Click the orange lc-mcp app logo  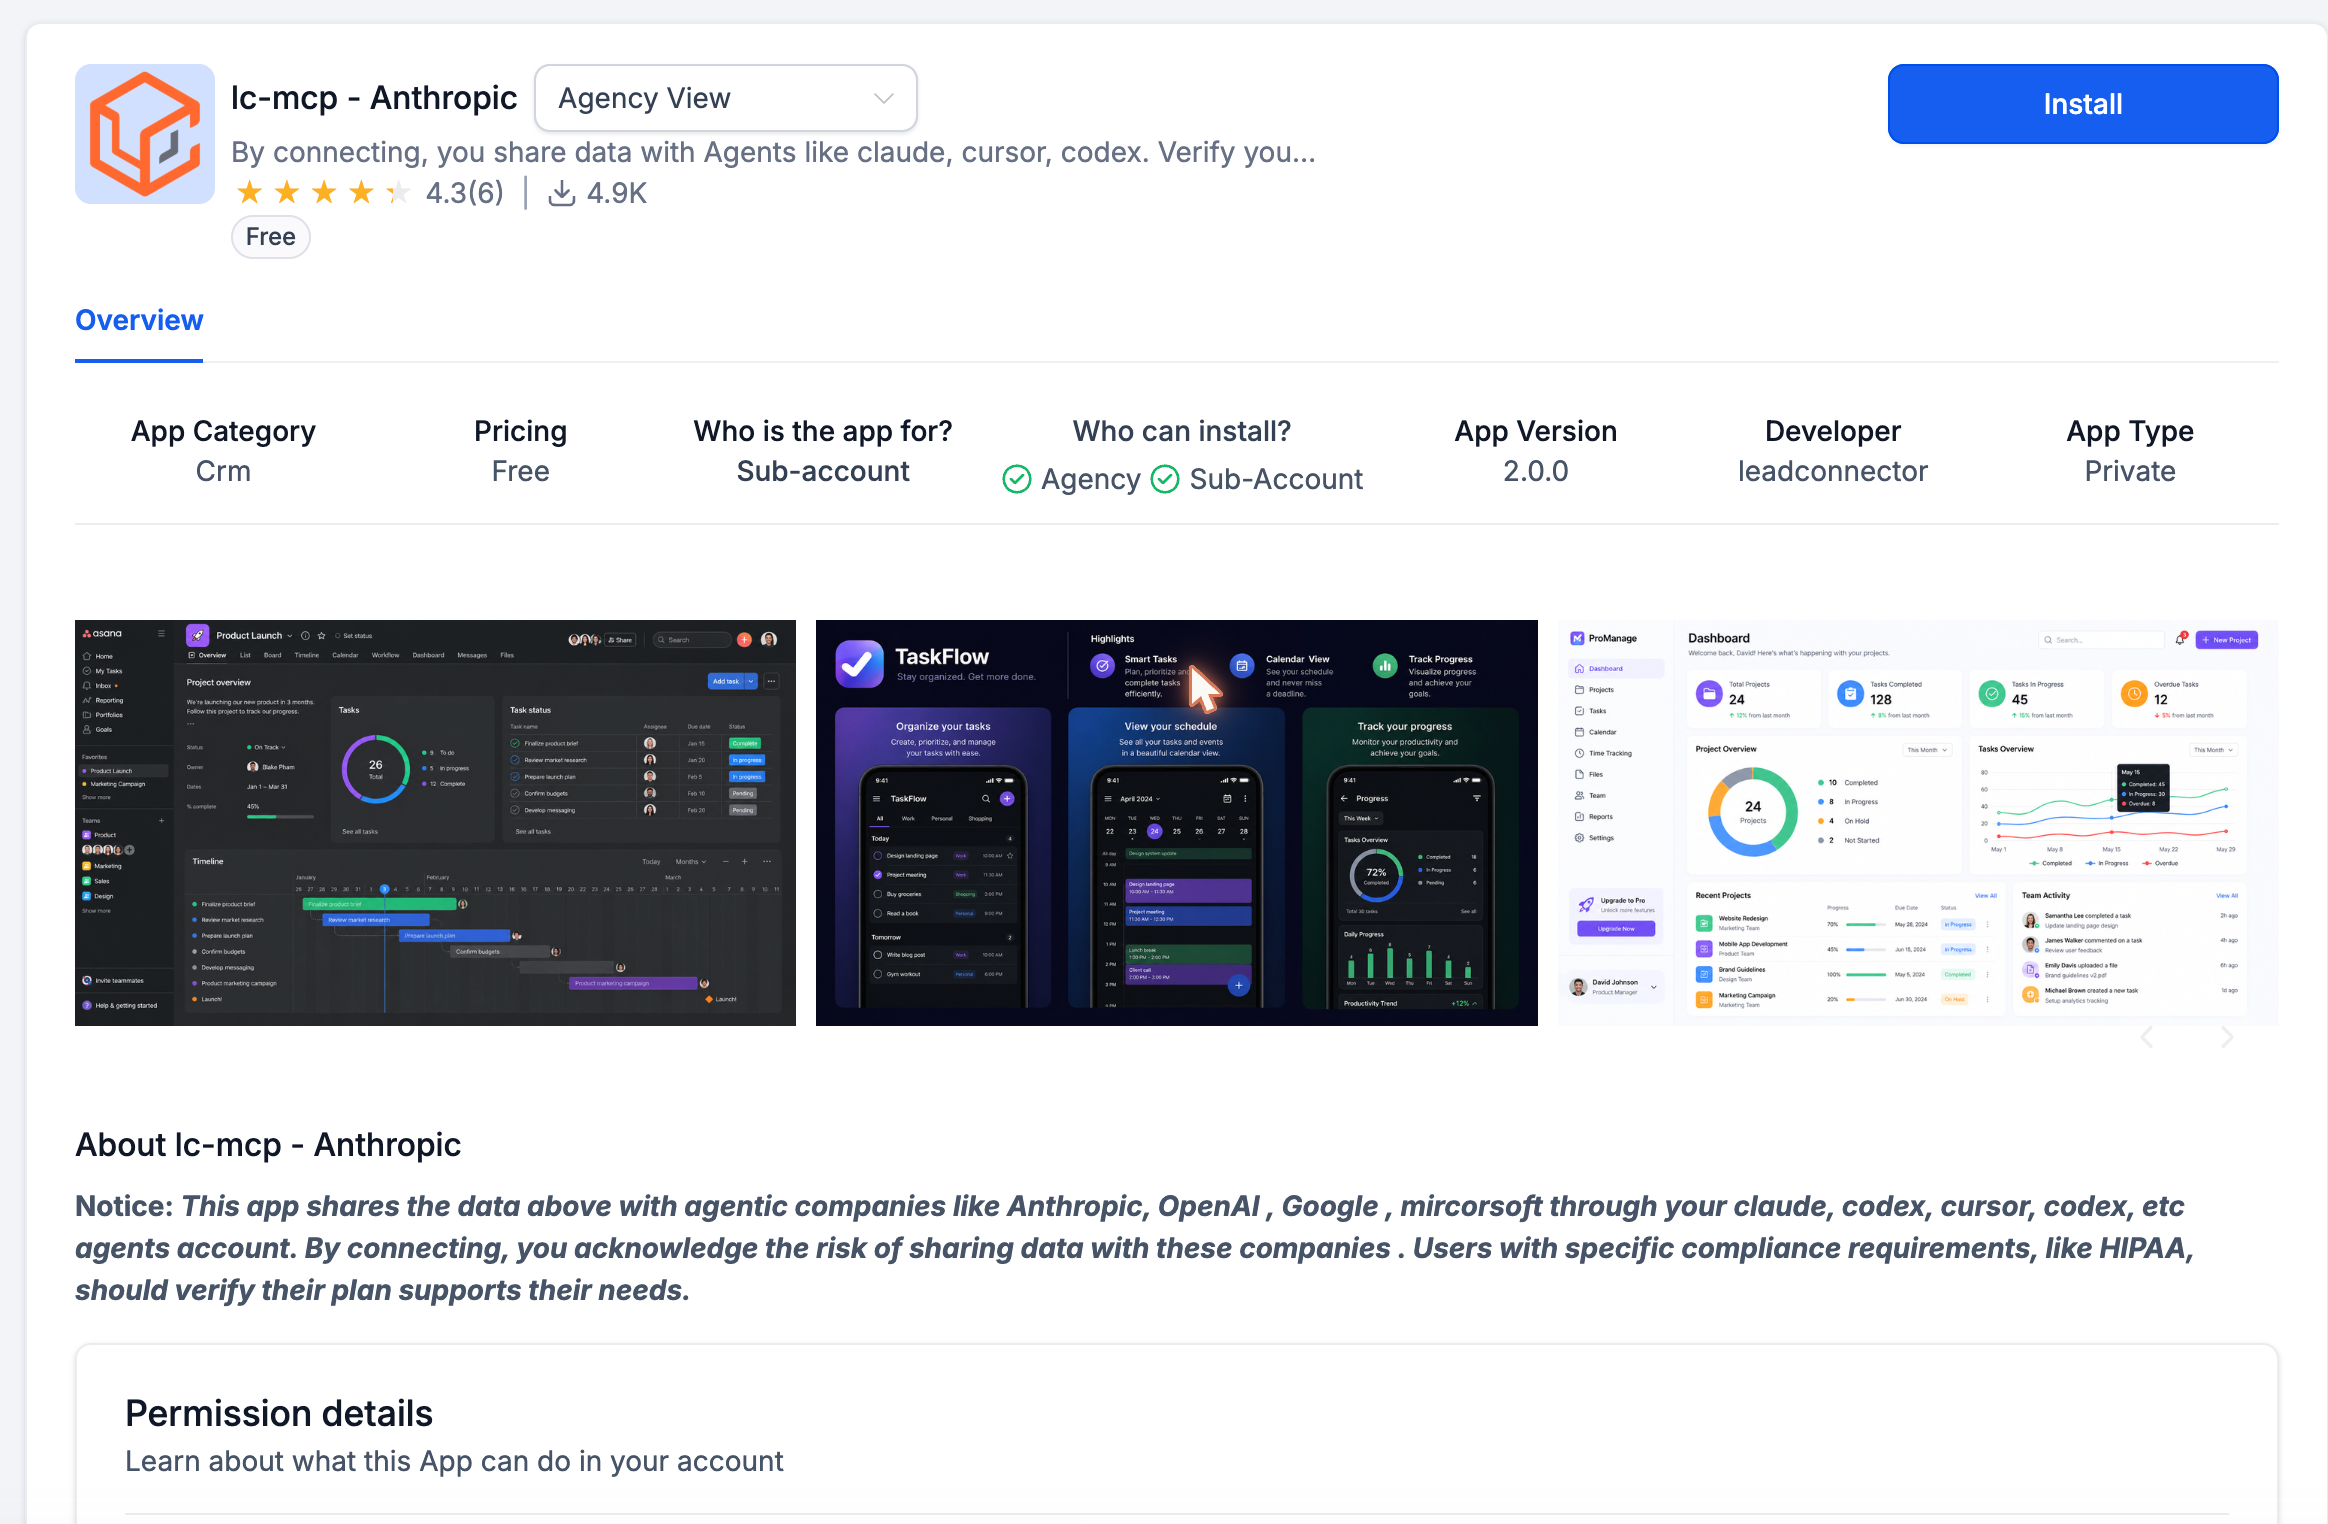145,134
